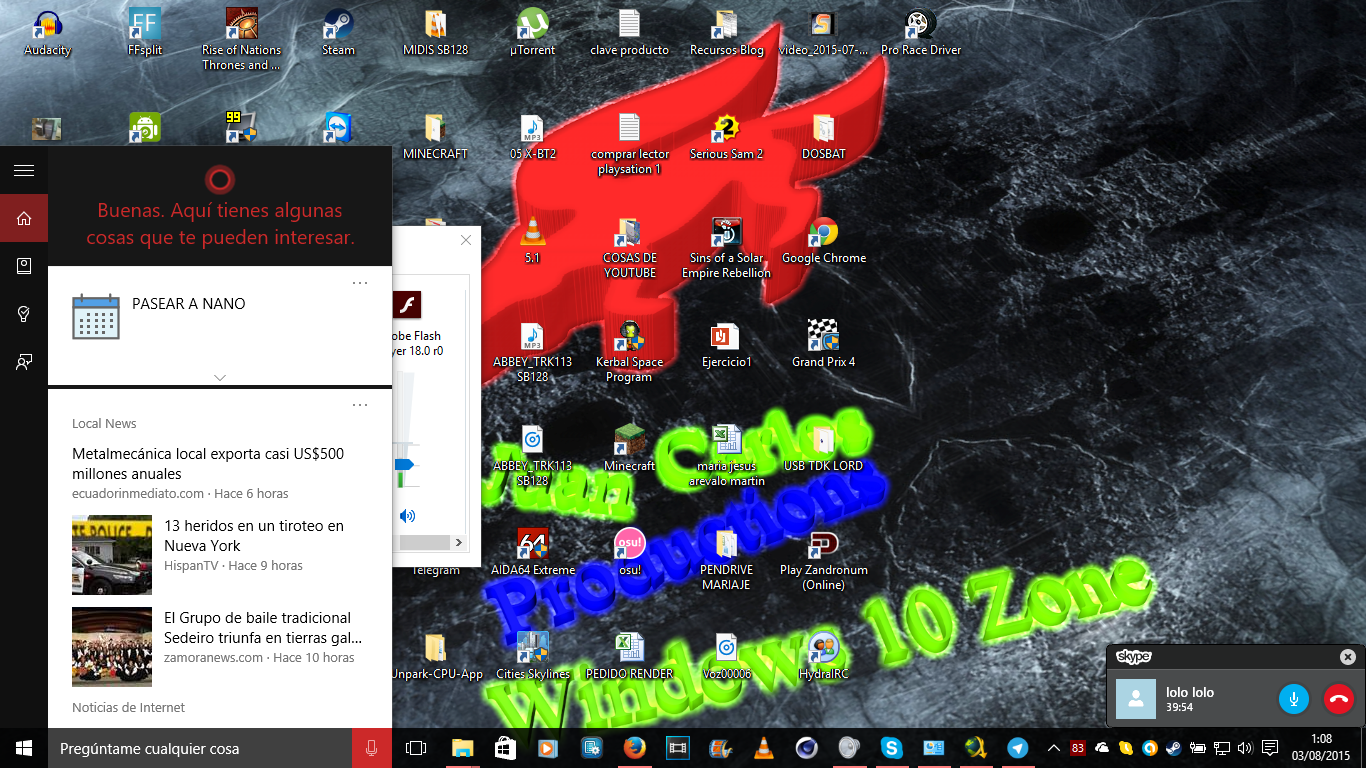Read Metalmecánica local exporta news headline
Screen dimensions: 1366x768
coord(208,464)
